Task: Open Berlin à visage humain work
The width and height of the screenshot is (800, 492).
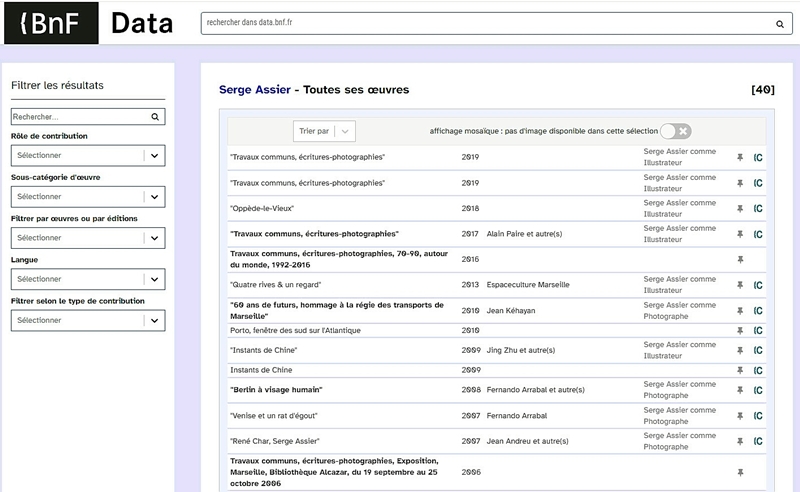Action: [x=276, y=390]
